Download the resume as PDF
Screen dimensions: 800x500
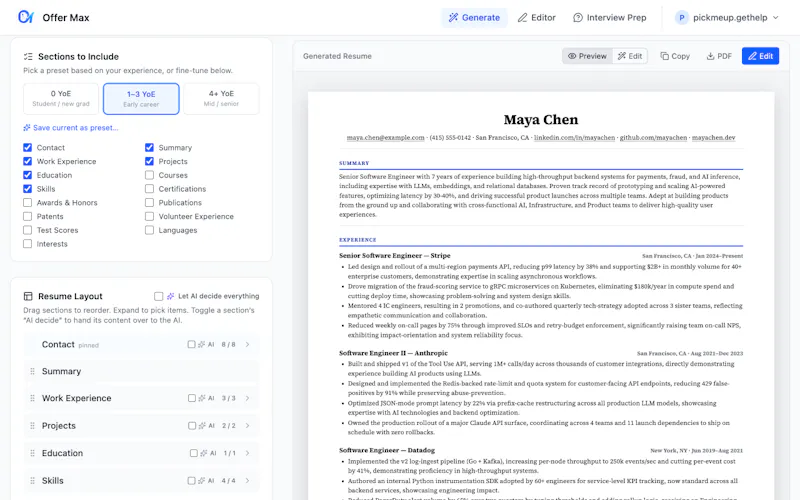[719, 56]
